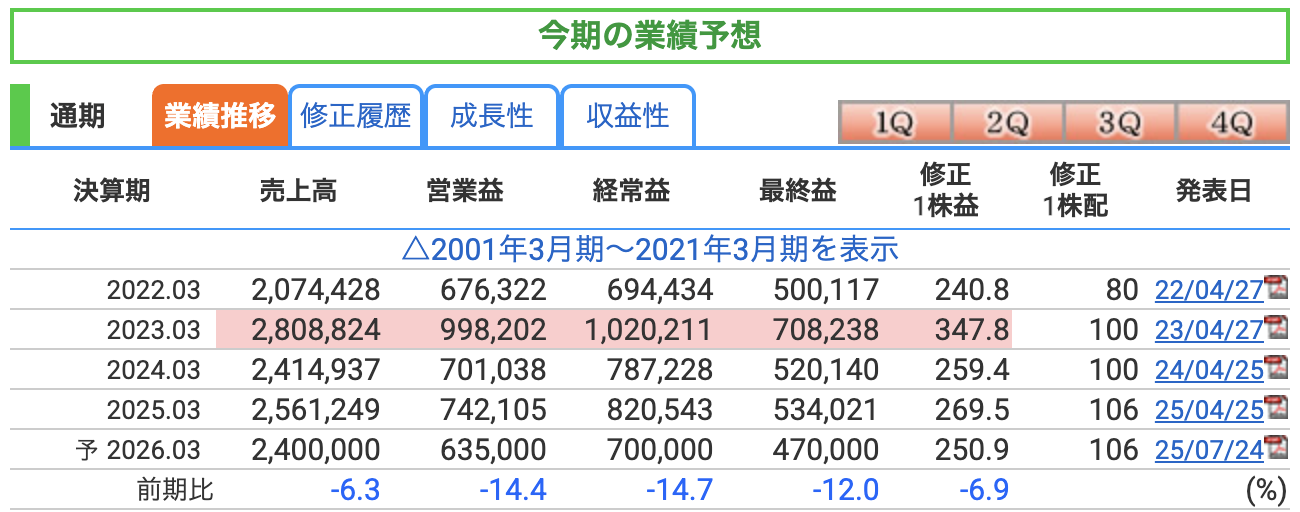Switch to the 業績推移 tab
Viewport: 1300px width, 512px height.
[x=220, y=116]
